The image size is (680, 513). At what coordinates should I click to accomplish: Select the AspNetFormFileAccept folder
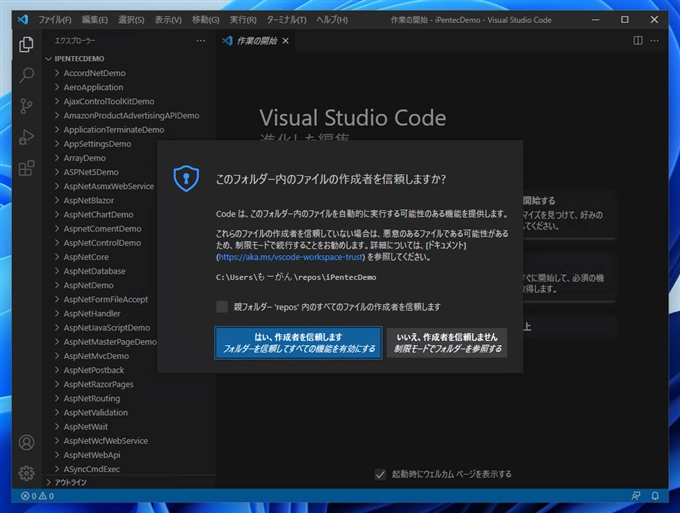tap(106, 299)
